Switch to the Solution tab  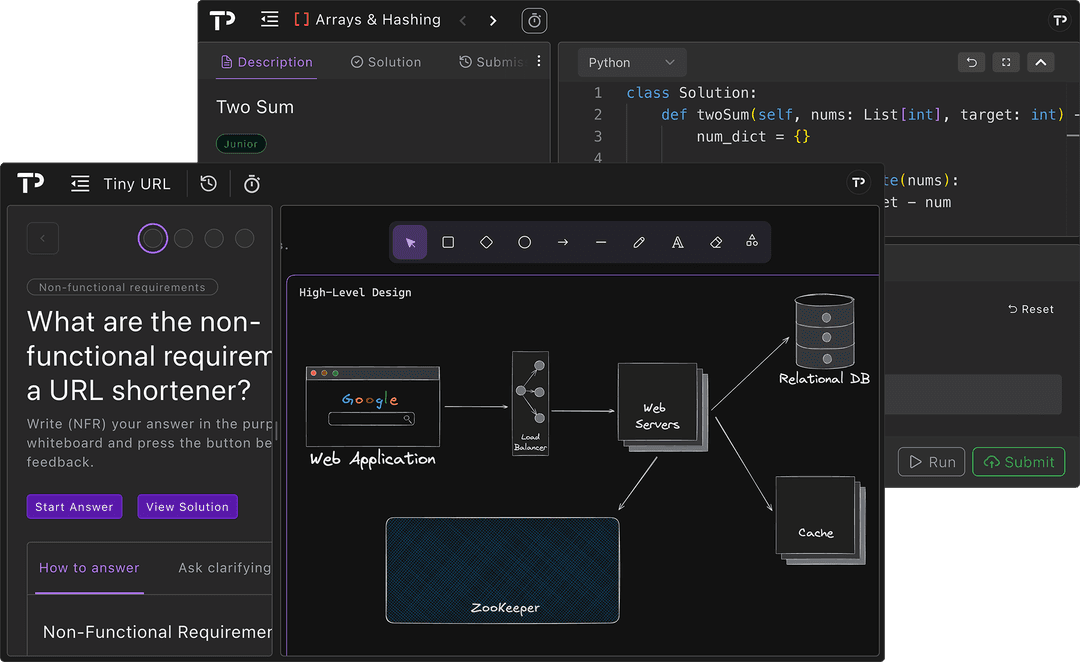click(386, 62)
